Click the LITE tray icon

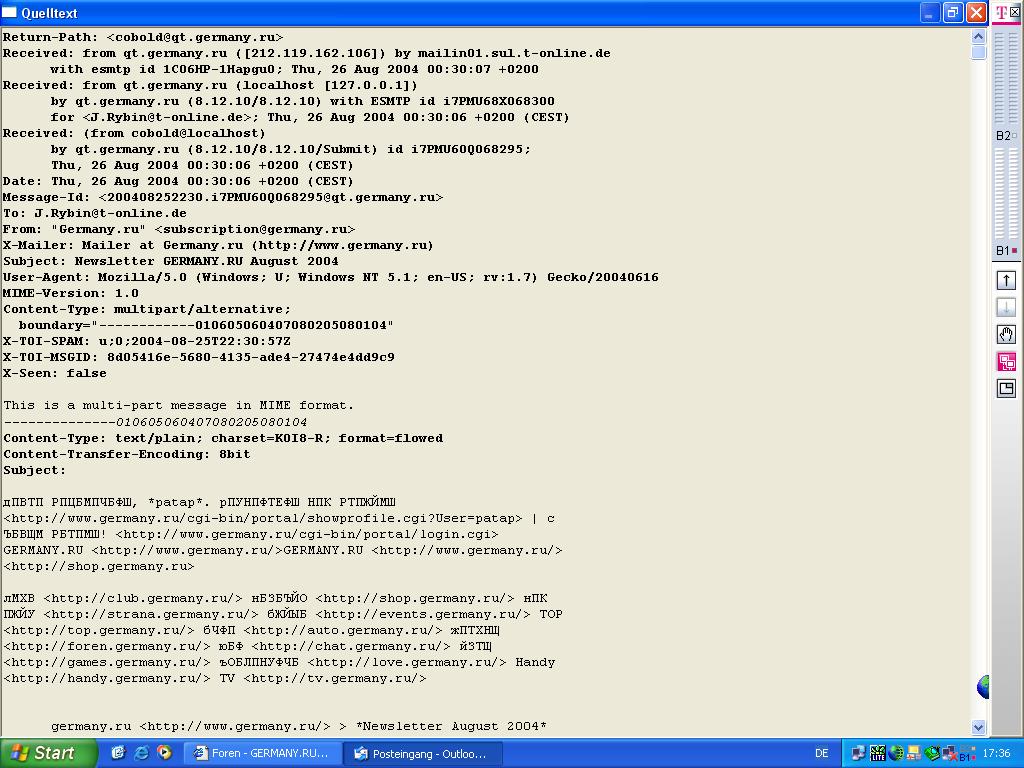tap(878, 754)
